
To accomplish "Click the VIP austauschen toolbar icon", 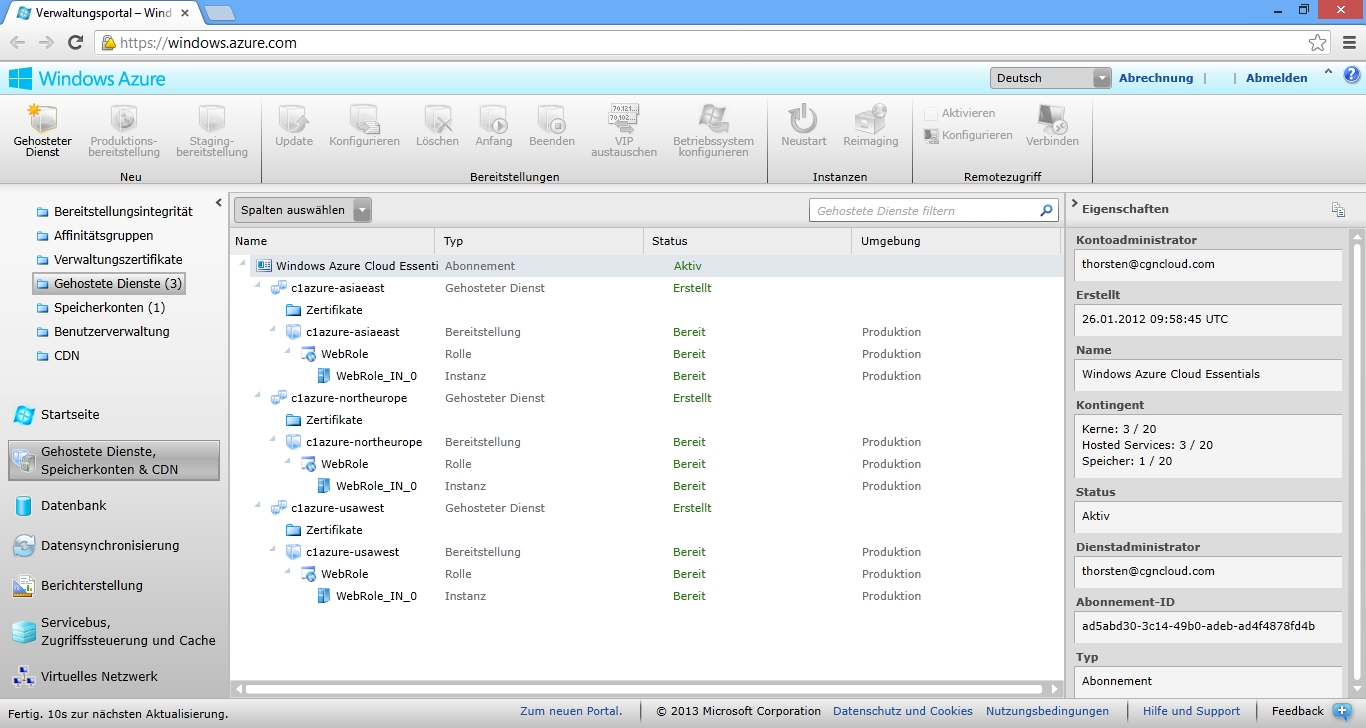I will tap(624, 118).
